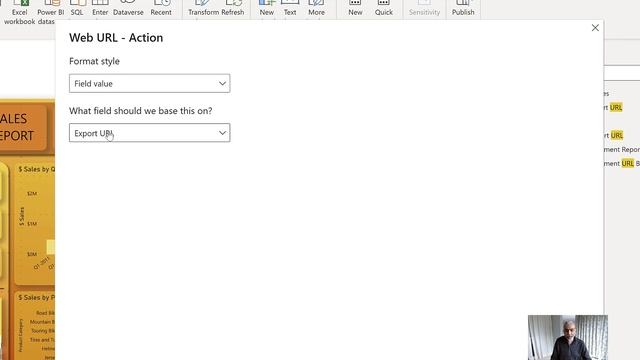
Task: Click More visuals in the ribbon
Action: point(316,9)
